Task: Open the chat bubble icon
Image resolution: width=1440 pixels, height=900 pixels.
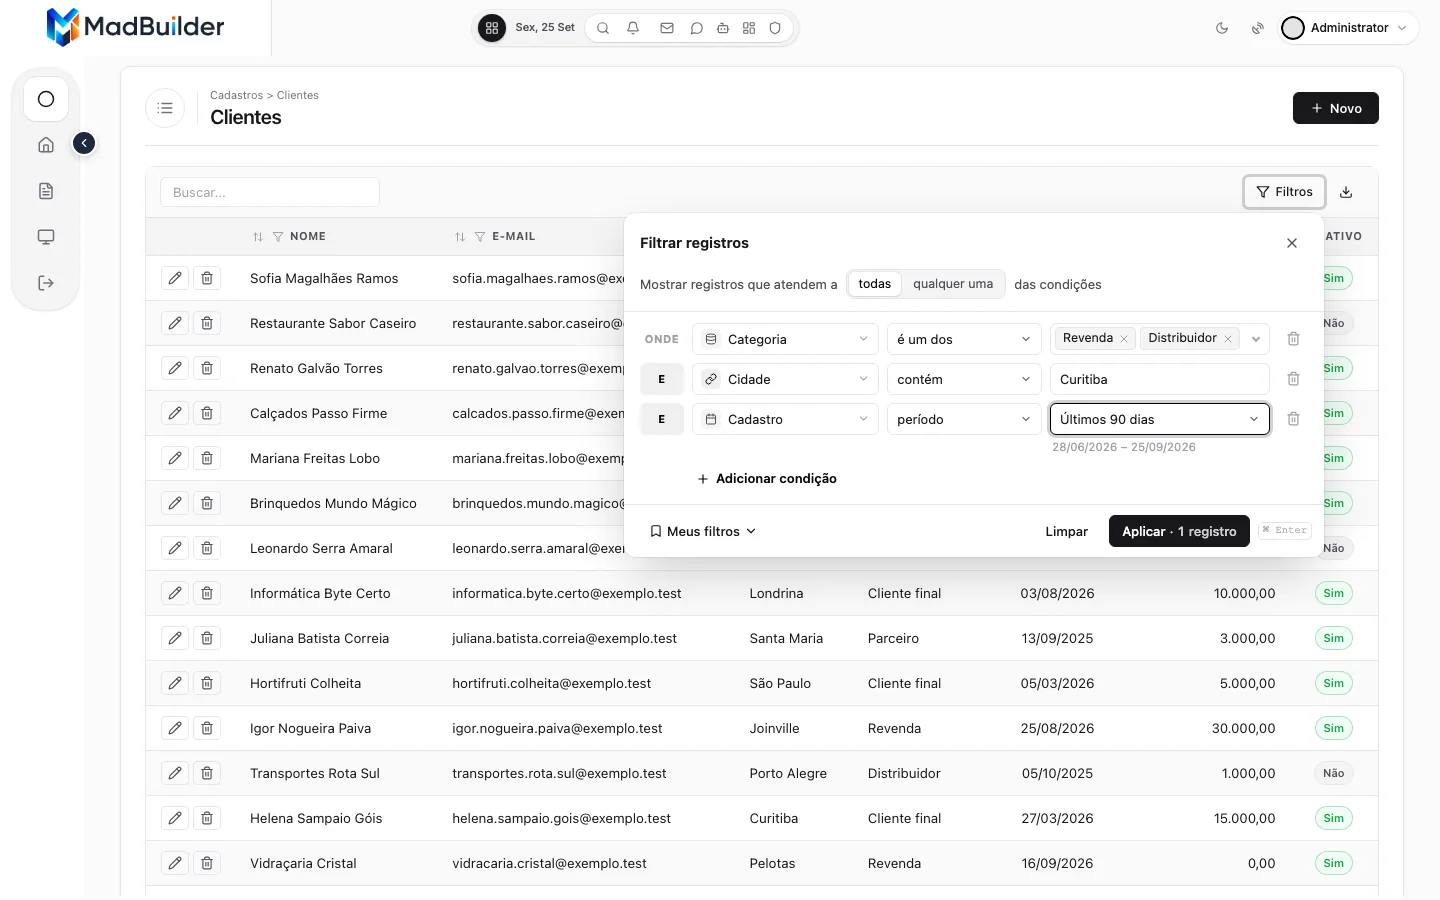Action: pos(697,28)
